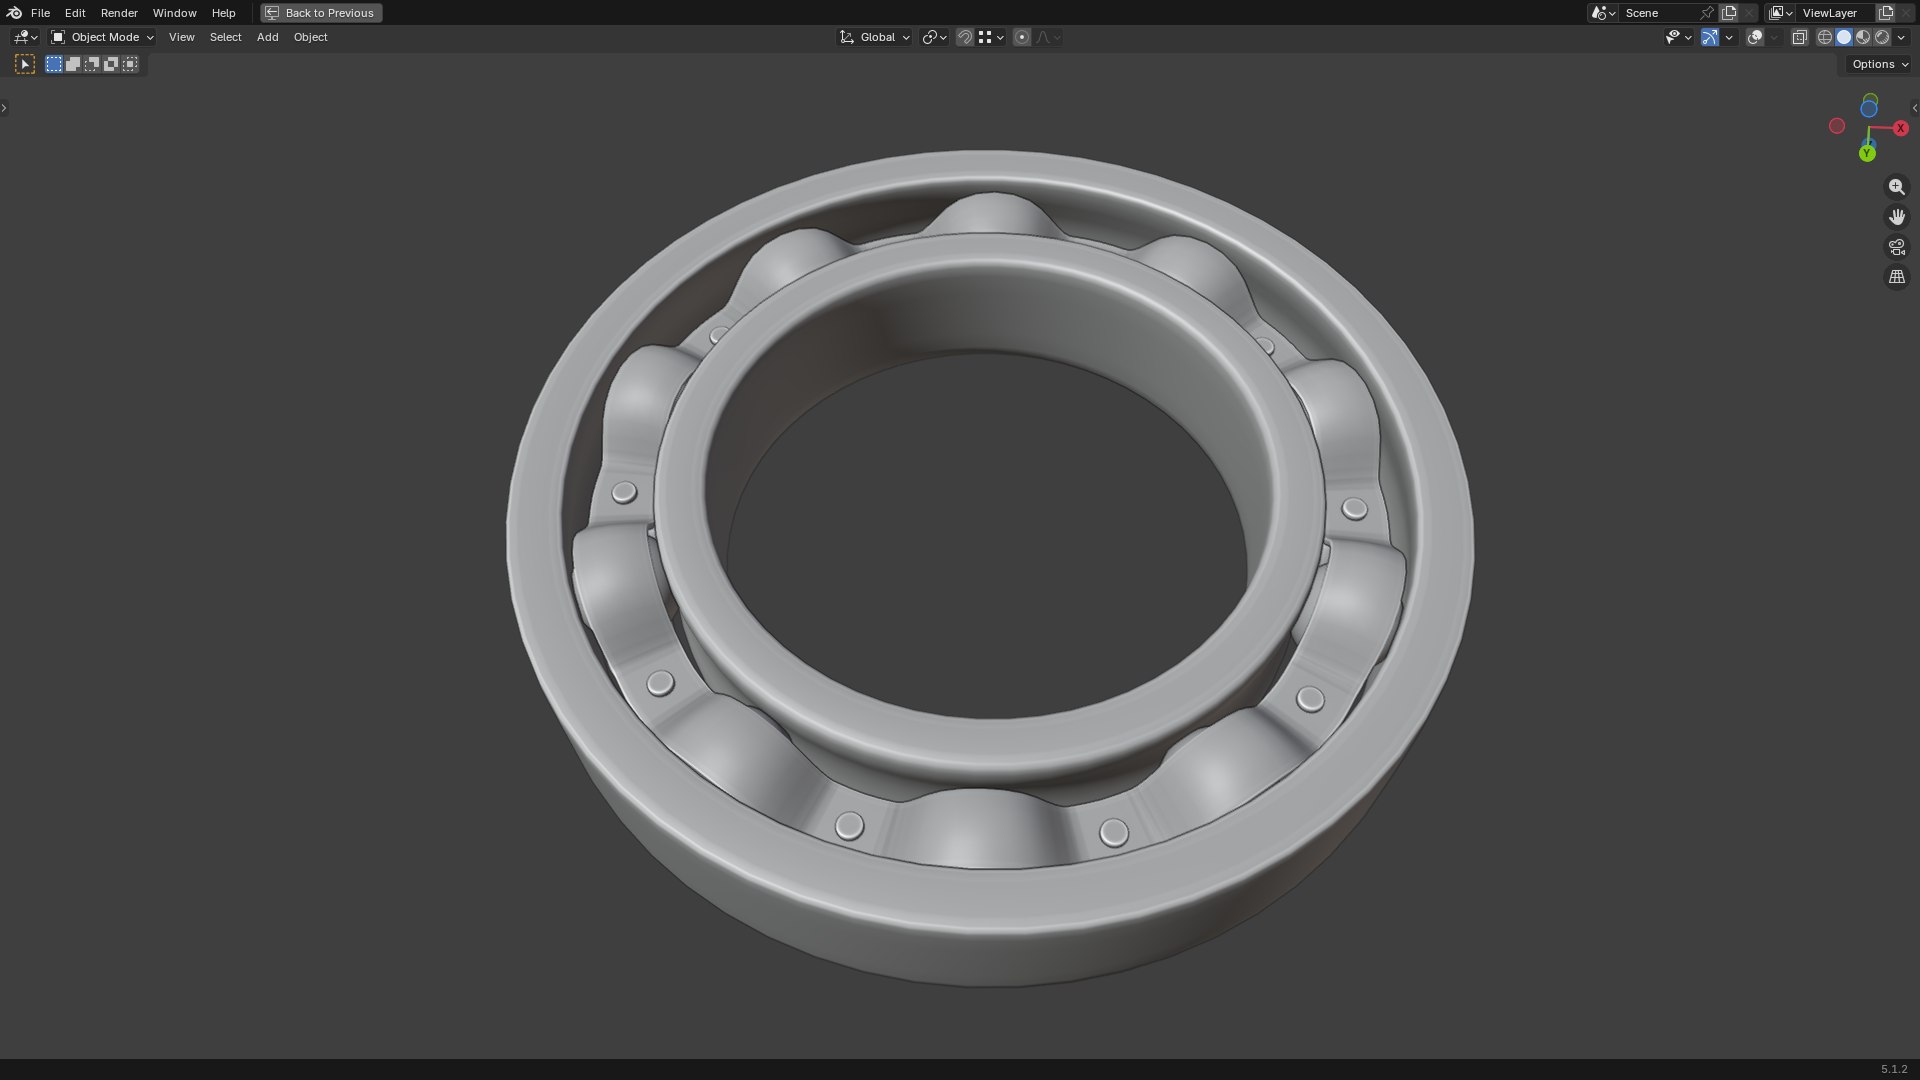1920x1080 pixels.
Task: Toggle X-ray view
Action: point(1799,37)
